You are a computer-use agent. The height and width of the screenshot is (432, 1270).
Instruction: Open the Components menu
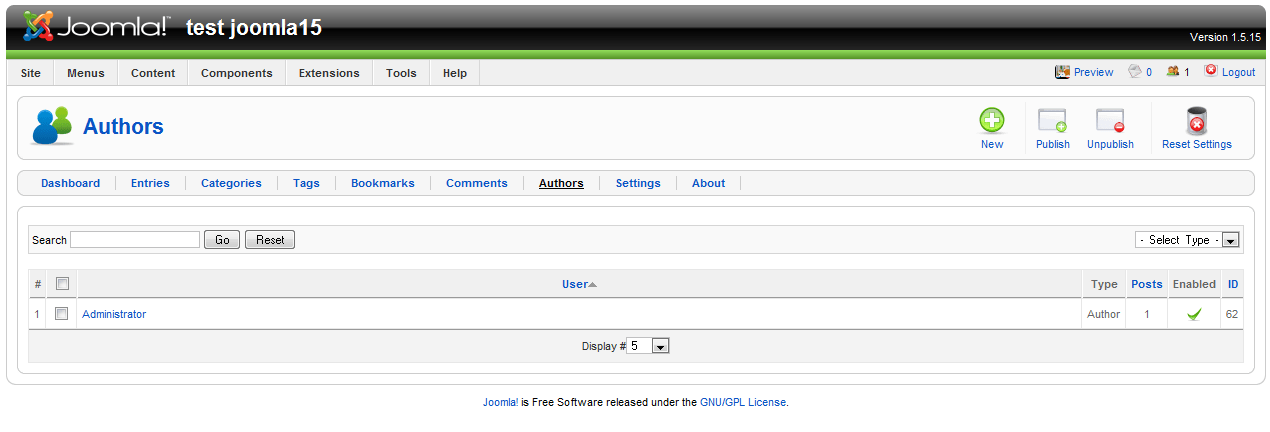pyautogui.click(x=237, y=73)
